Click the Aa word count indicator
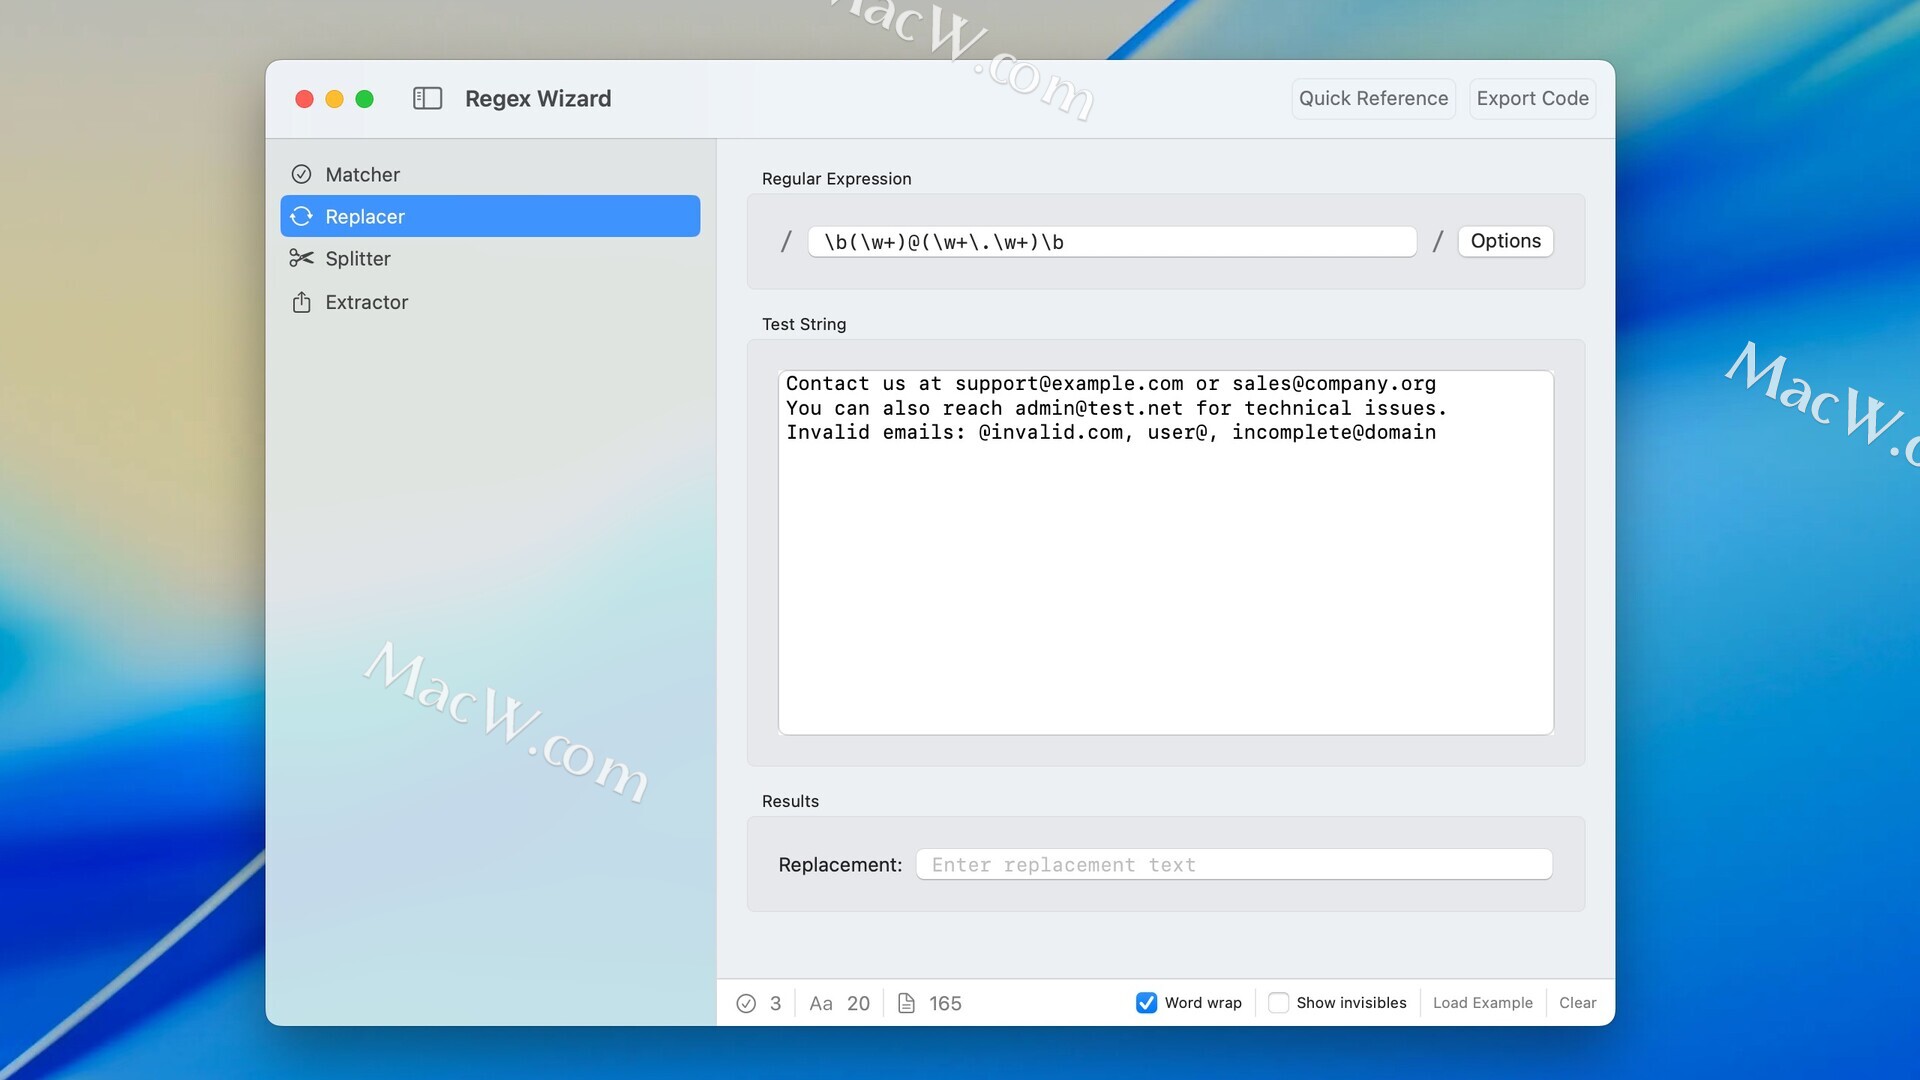The image size is (1920, 1080). tap(820, 1003)
